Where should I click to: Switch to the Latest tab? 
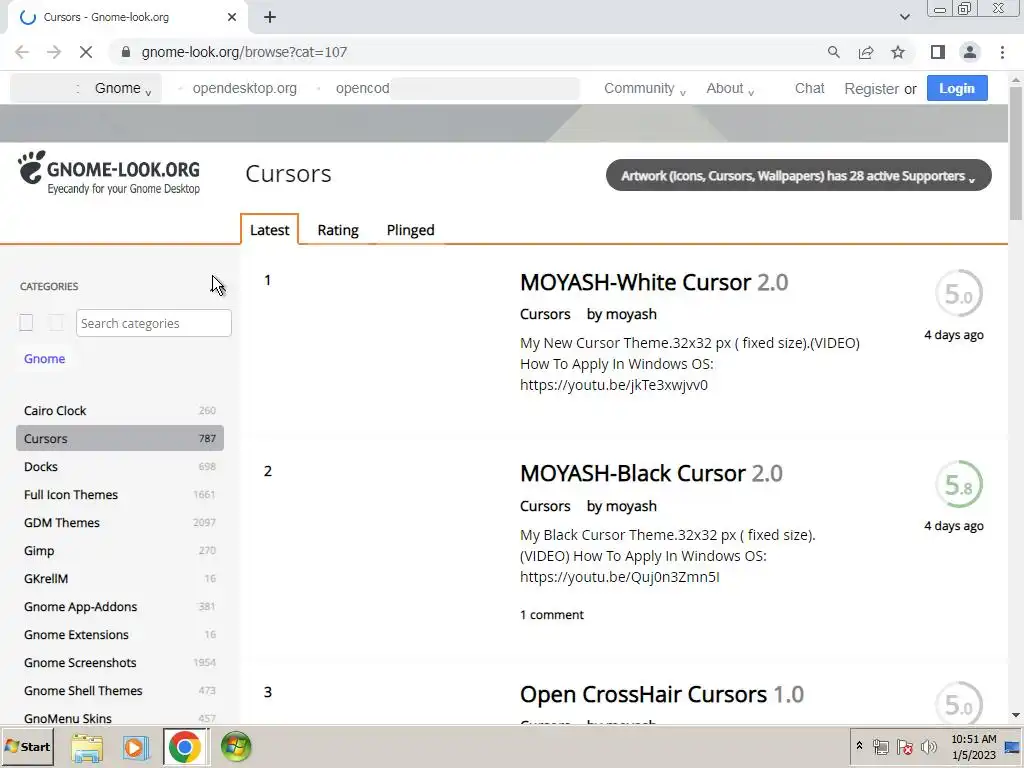(x=270, y=230)
